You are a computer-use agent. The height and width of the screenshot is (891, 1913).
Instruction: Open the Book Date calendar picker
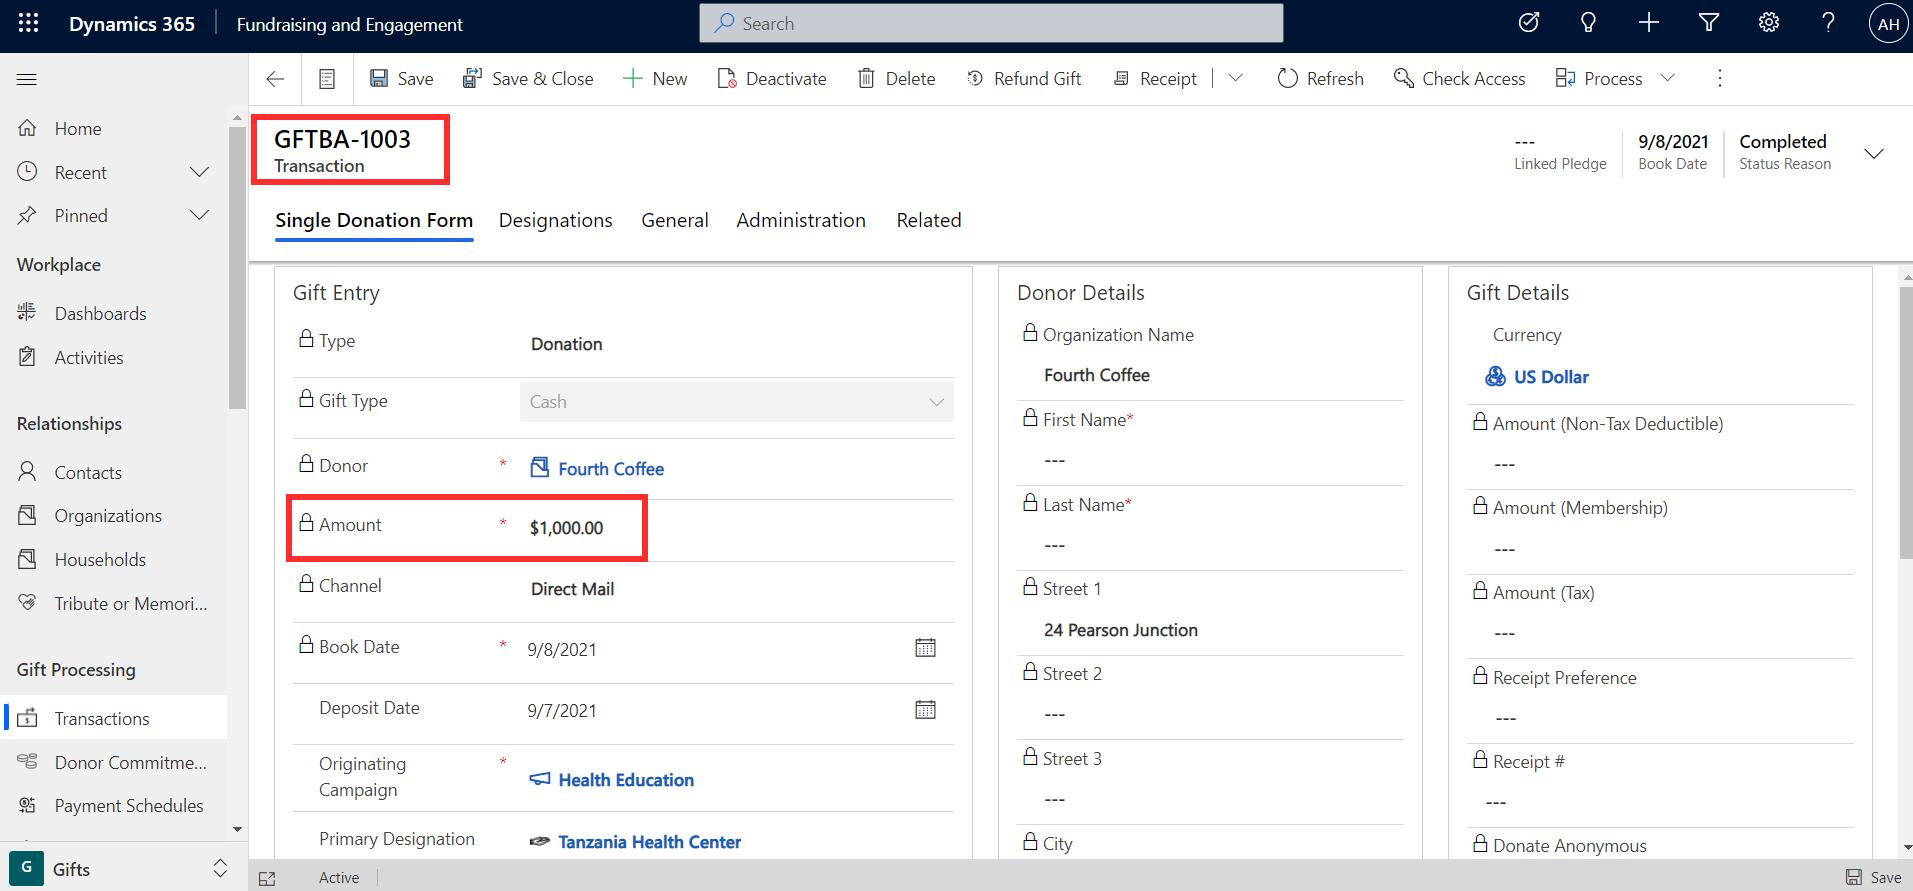click(926, 648)
